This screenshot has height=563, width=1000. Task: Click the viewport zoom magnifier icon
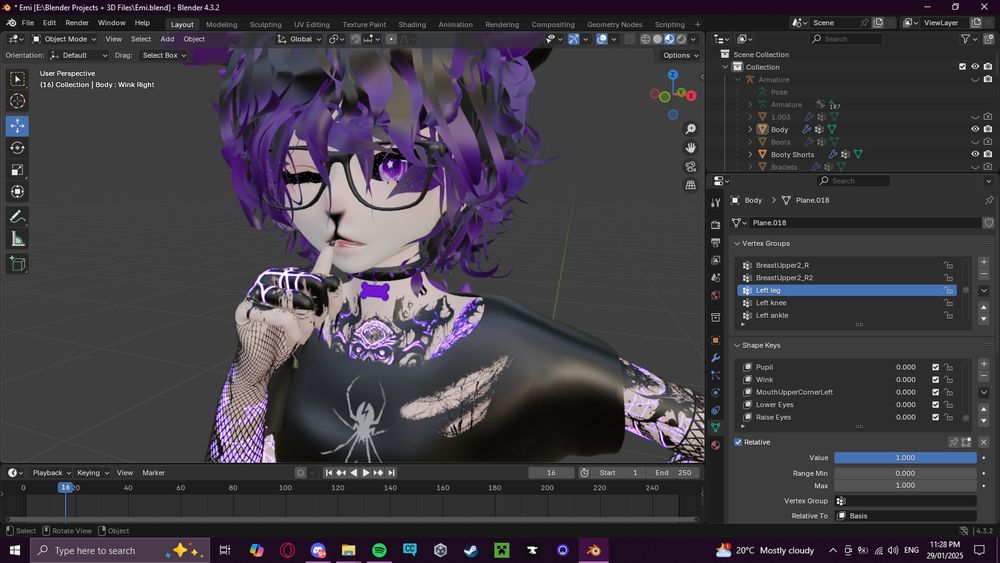(x=690, y=129)
